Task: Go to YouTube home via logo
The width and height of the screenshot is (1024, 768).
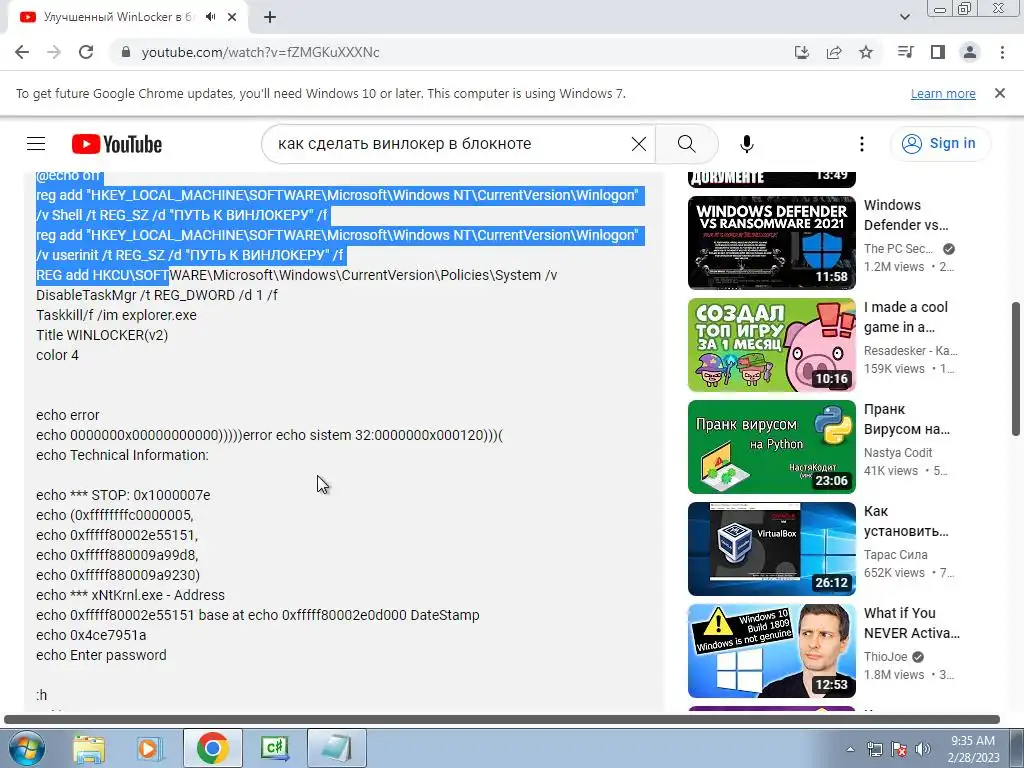Action: pyautogui.click(x=117, y=144)
